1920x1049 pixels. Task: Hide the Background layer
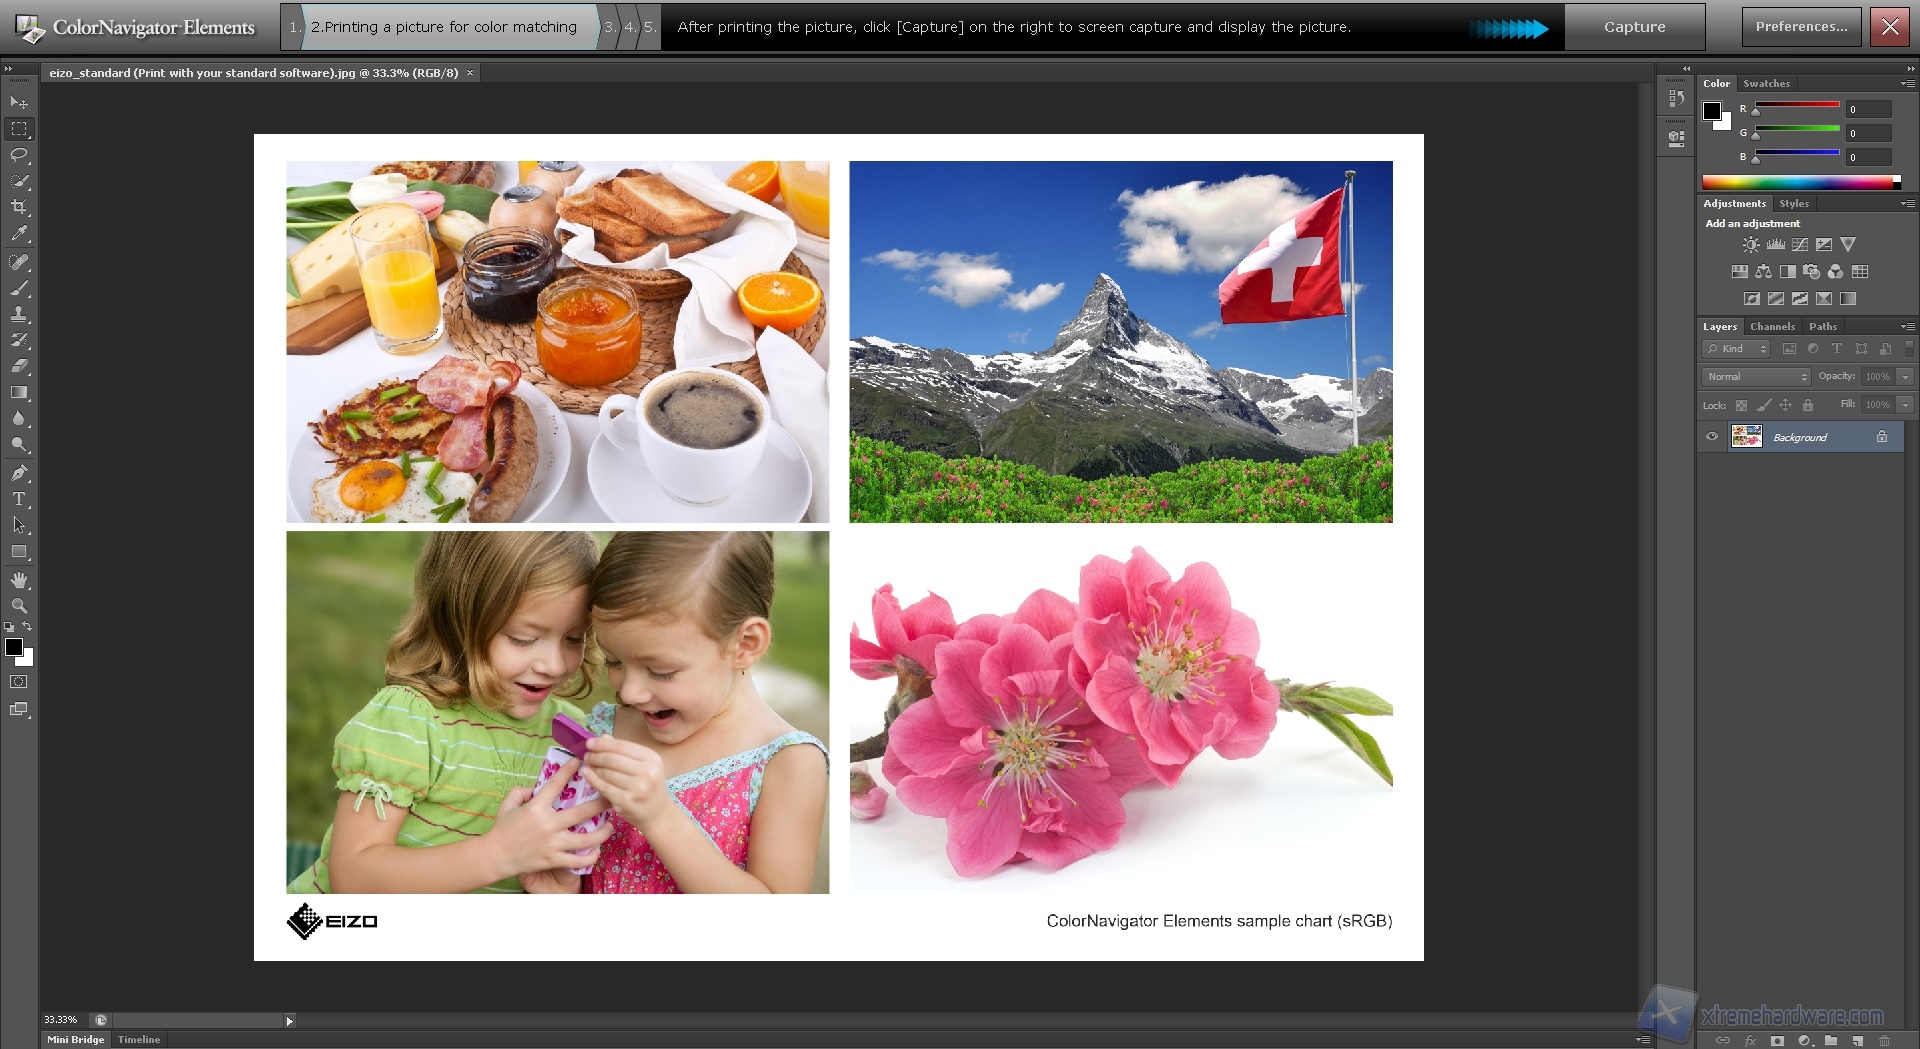pyautogui.click(x=1713, y=437)
